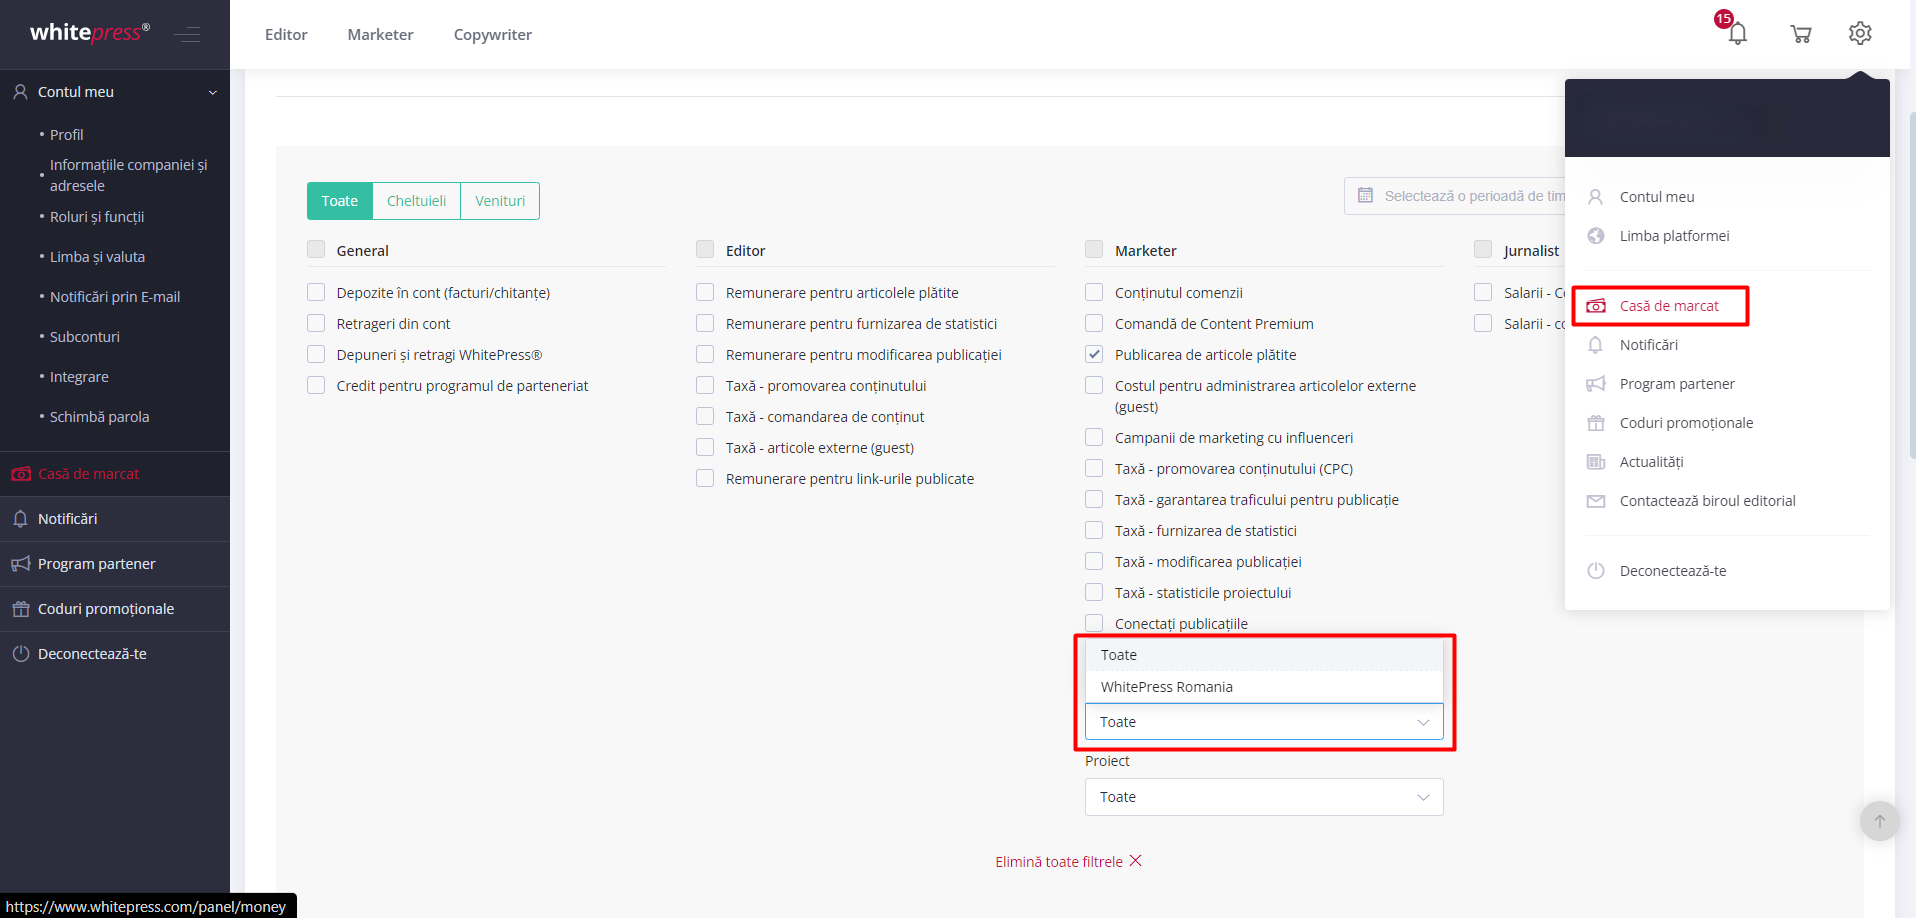Collapse the Contul meu sidebar section
1916x918 pixels.
pyautogui.click(x=213, y=92)
